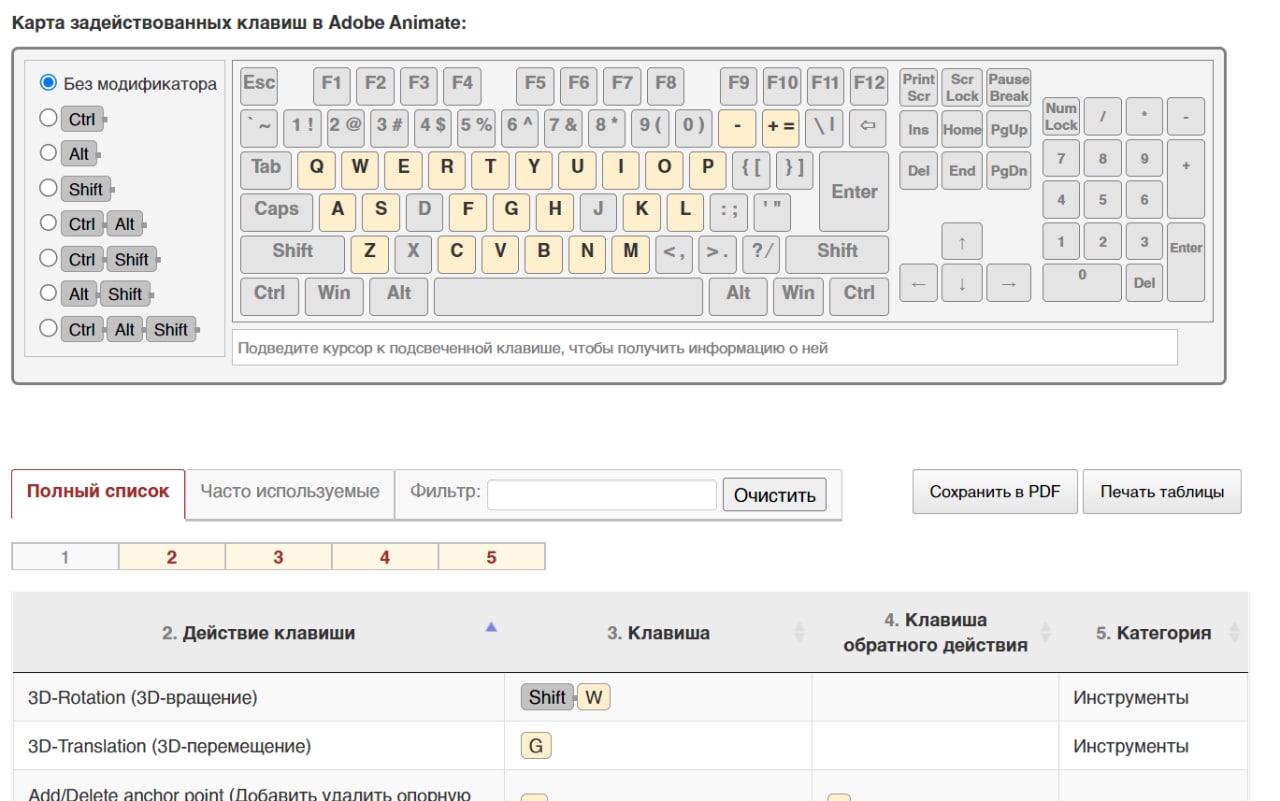Sort by "Клавиша обратного действия" column header
1280x801 pixels.
coord(935,633)
